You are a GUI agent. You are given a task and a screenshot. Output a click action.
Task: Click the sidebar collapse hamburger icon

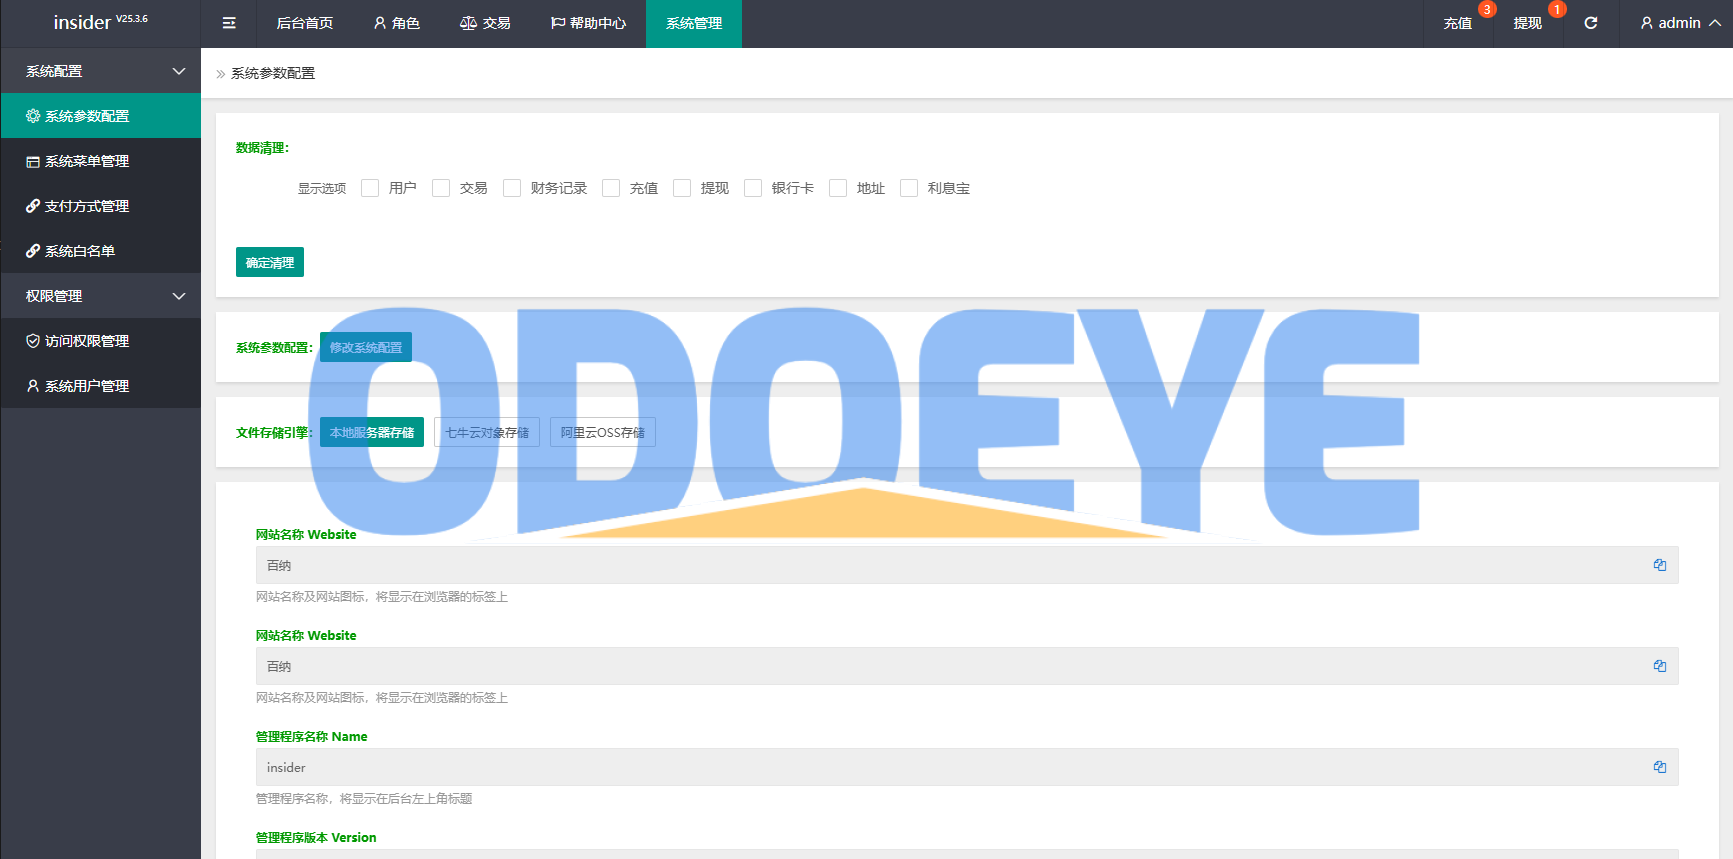tap(229, 23)
